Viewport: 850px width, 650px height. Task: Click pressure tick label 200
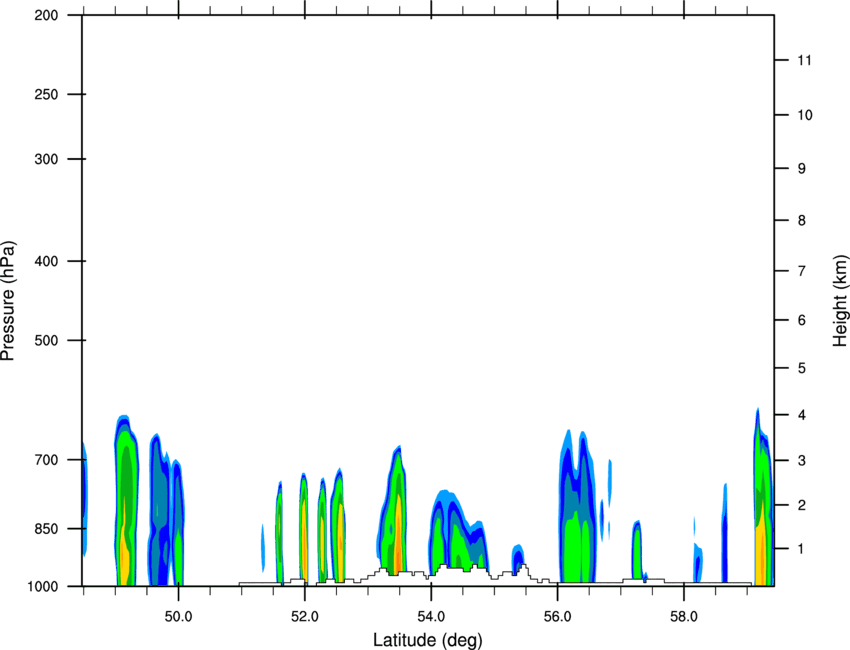click(x=47, y=15)
